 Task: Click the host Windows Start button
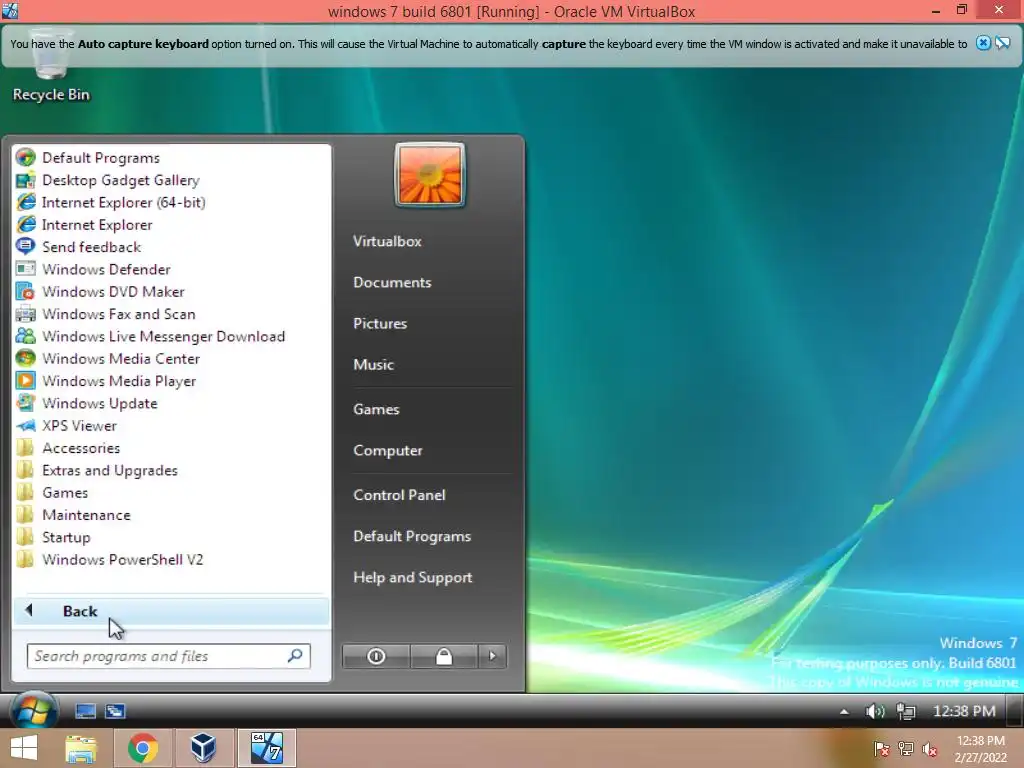point(24,748)
